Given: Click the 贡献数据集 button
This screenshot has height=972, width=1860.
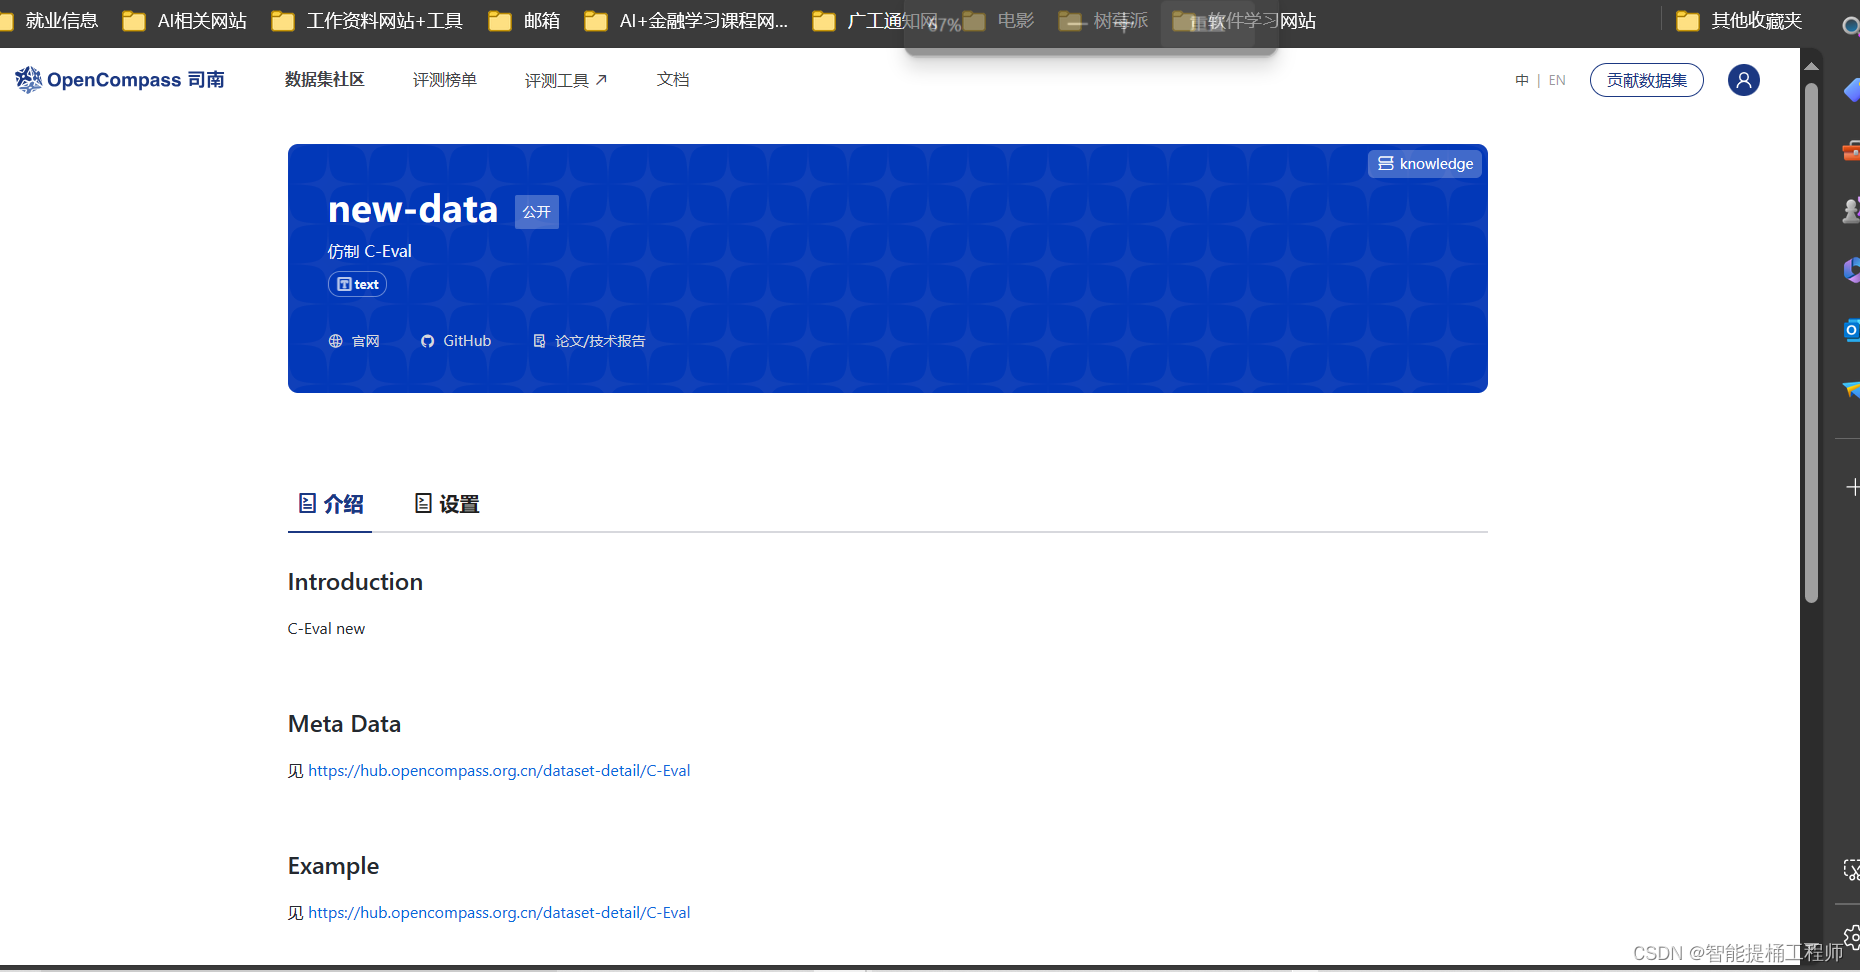Looking at the screenshot, I should 1646,80.
